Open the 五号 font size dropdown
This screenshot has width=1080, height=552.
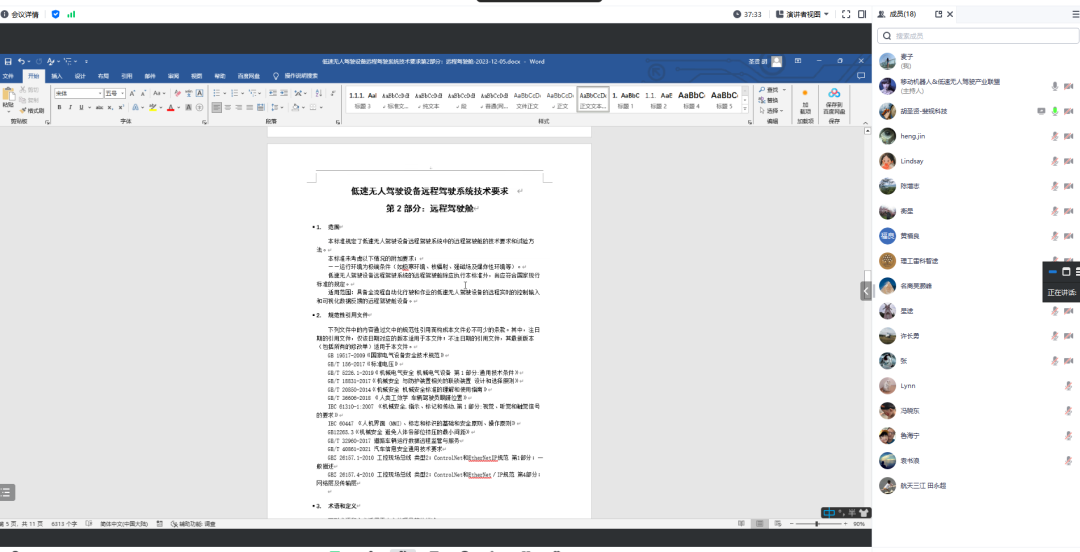point(122,93)
